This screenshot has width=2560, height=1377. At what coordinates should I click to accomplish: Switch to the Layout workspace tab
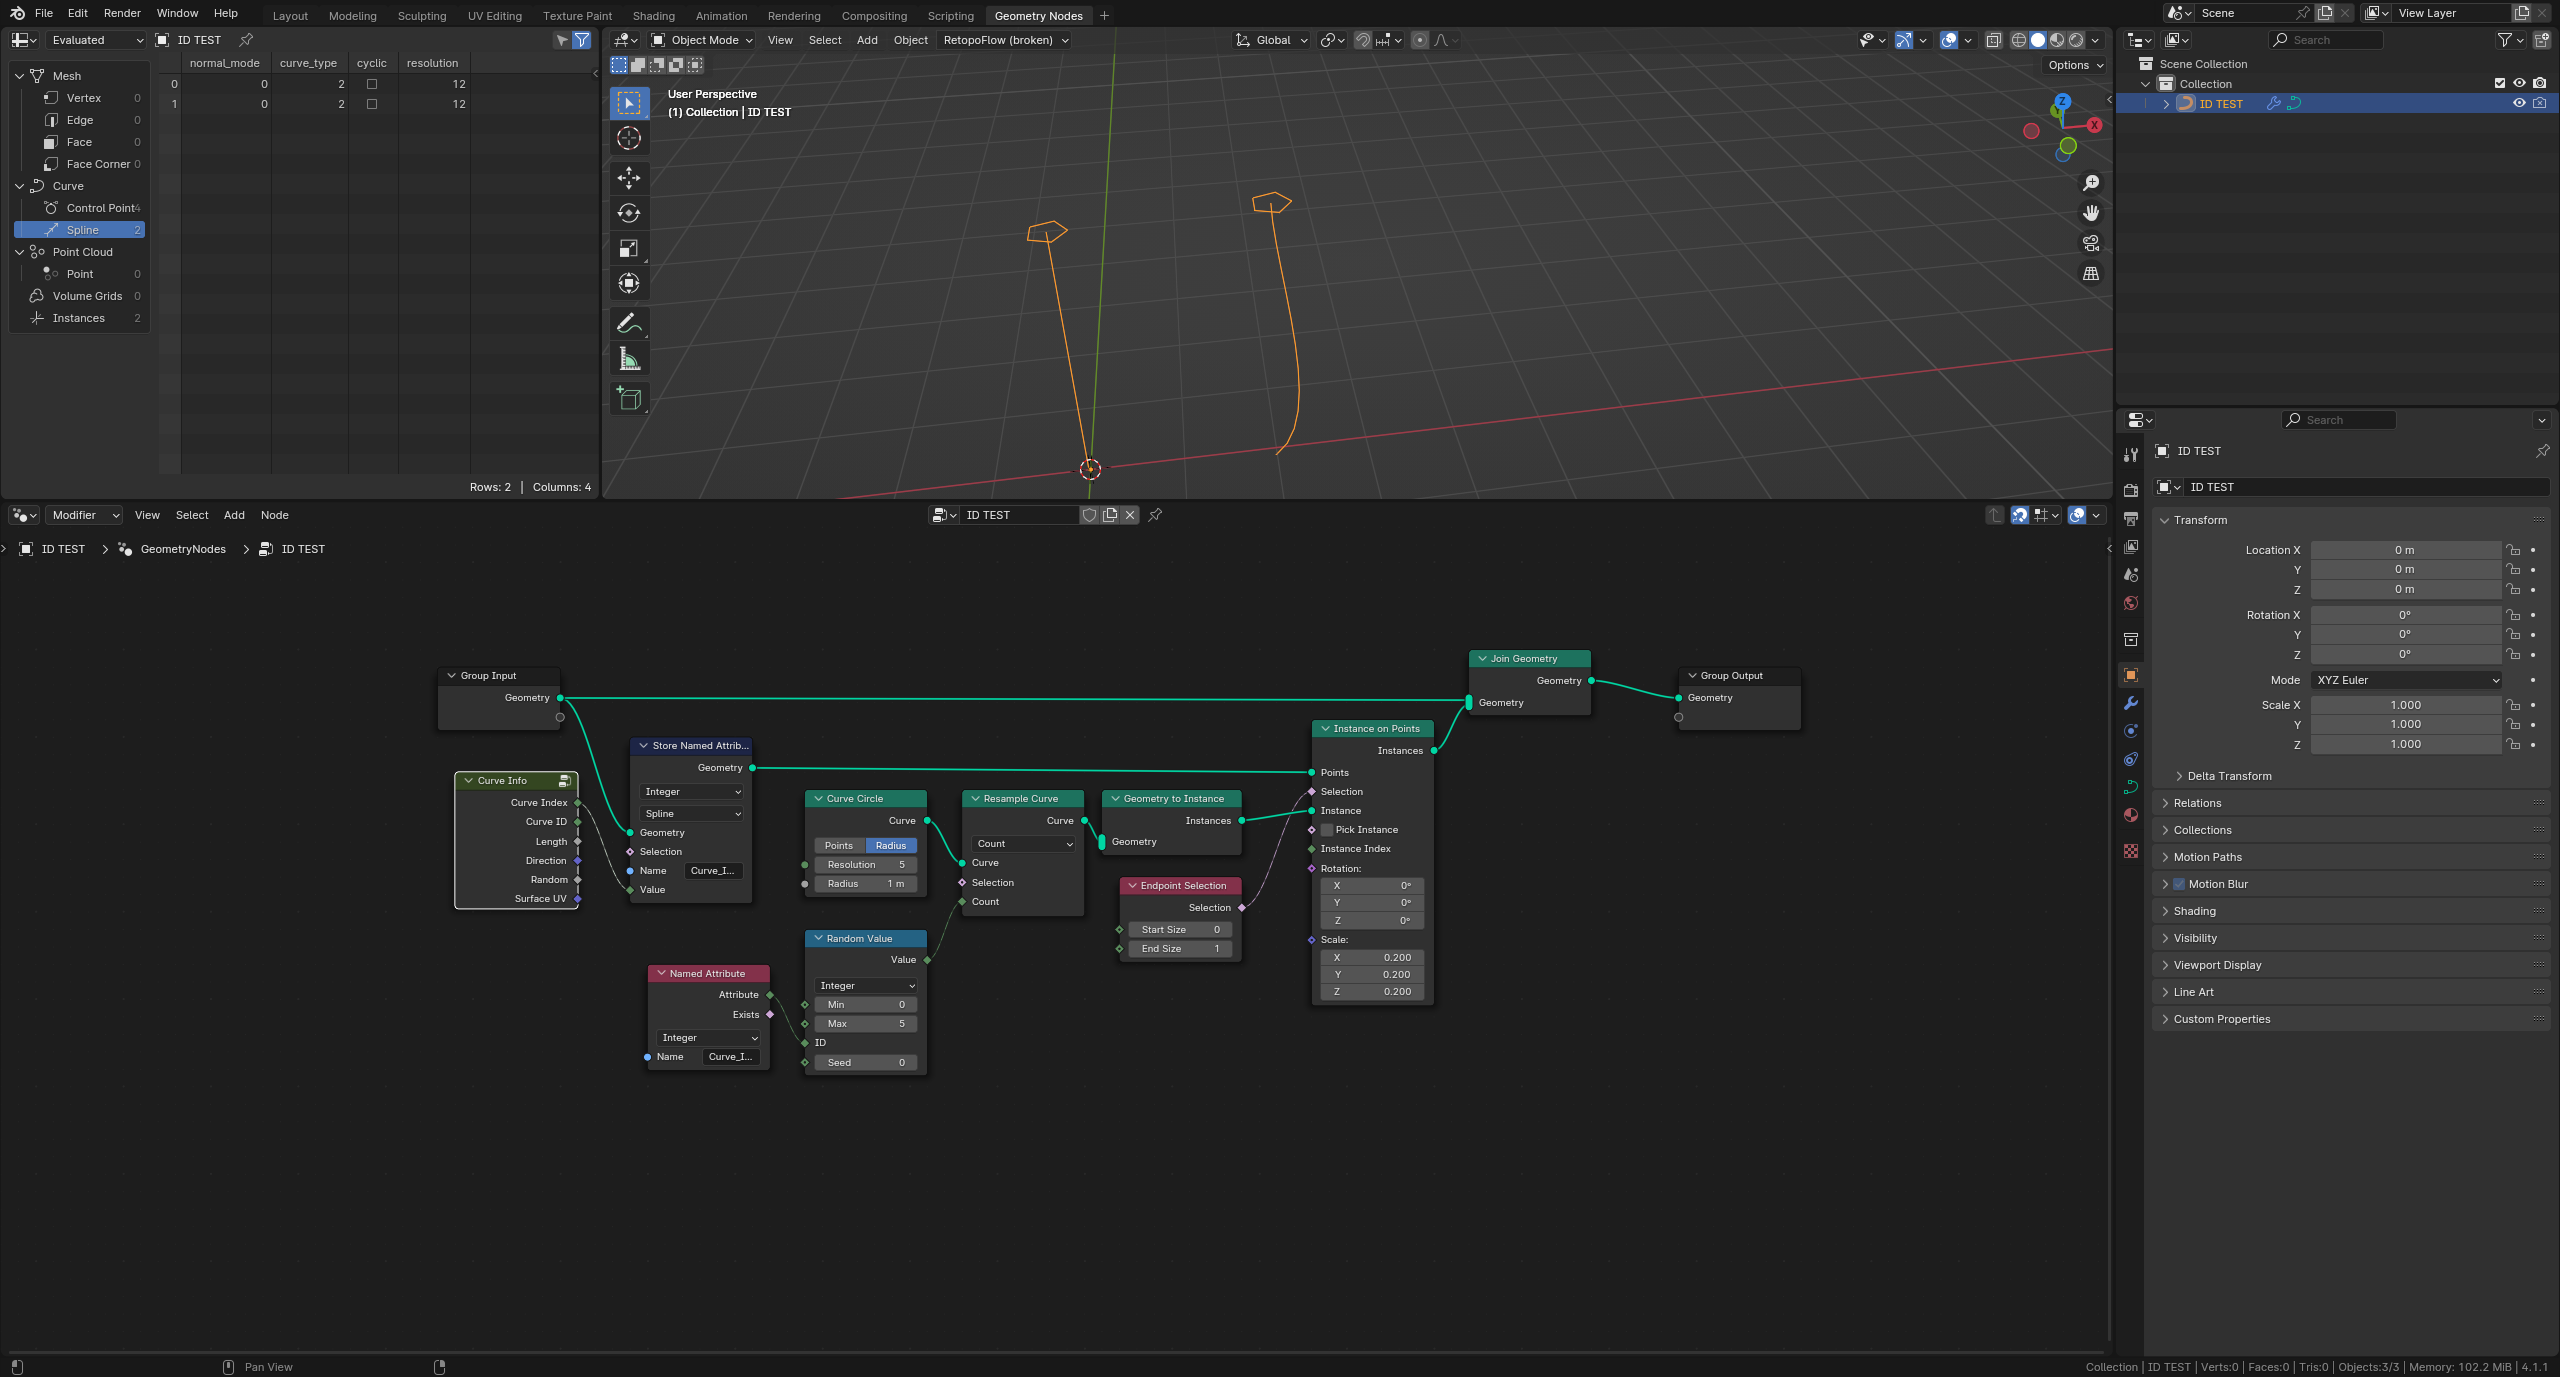(290, 16)
